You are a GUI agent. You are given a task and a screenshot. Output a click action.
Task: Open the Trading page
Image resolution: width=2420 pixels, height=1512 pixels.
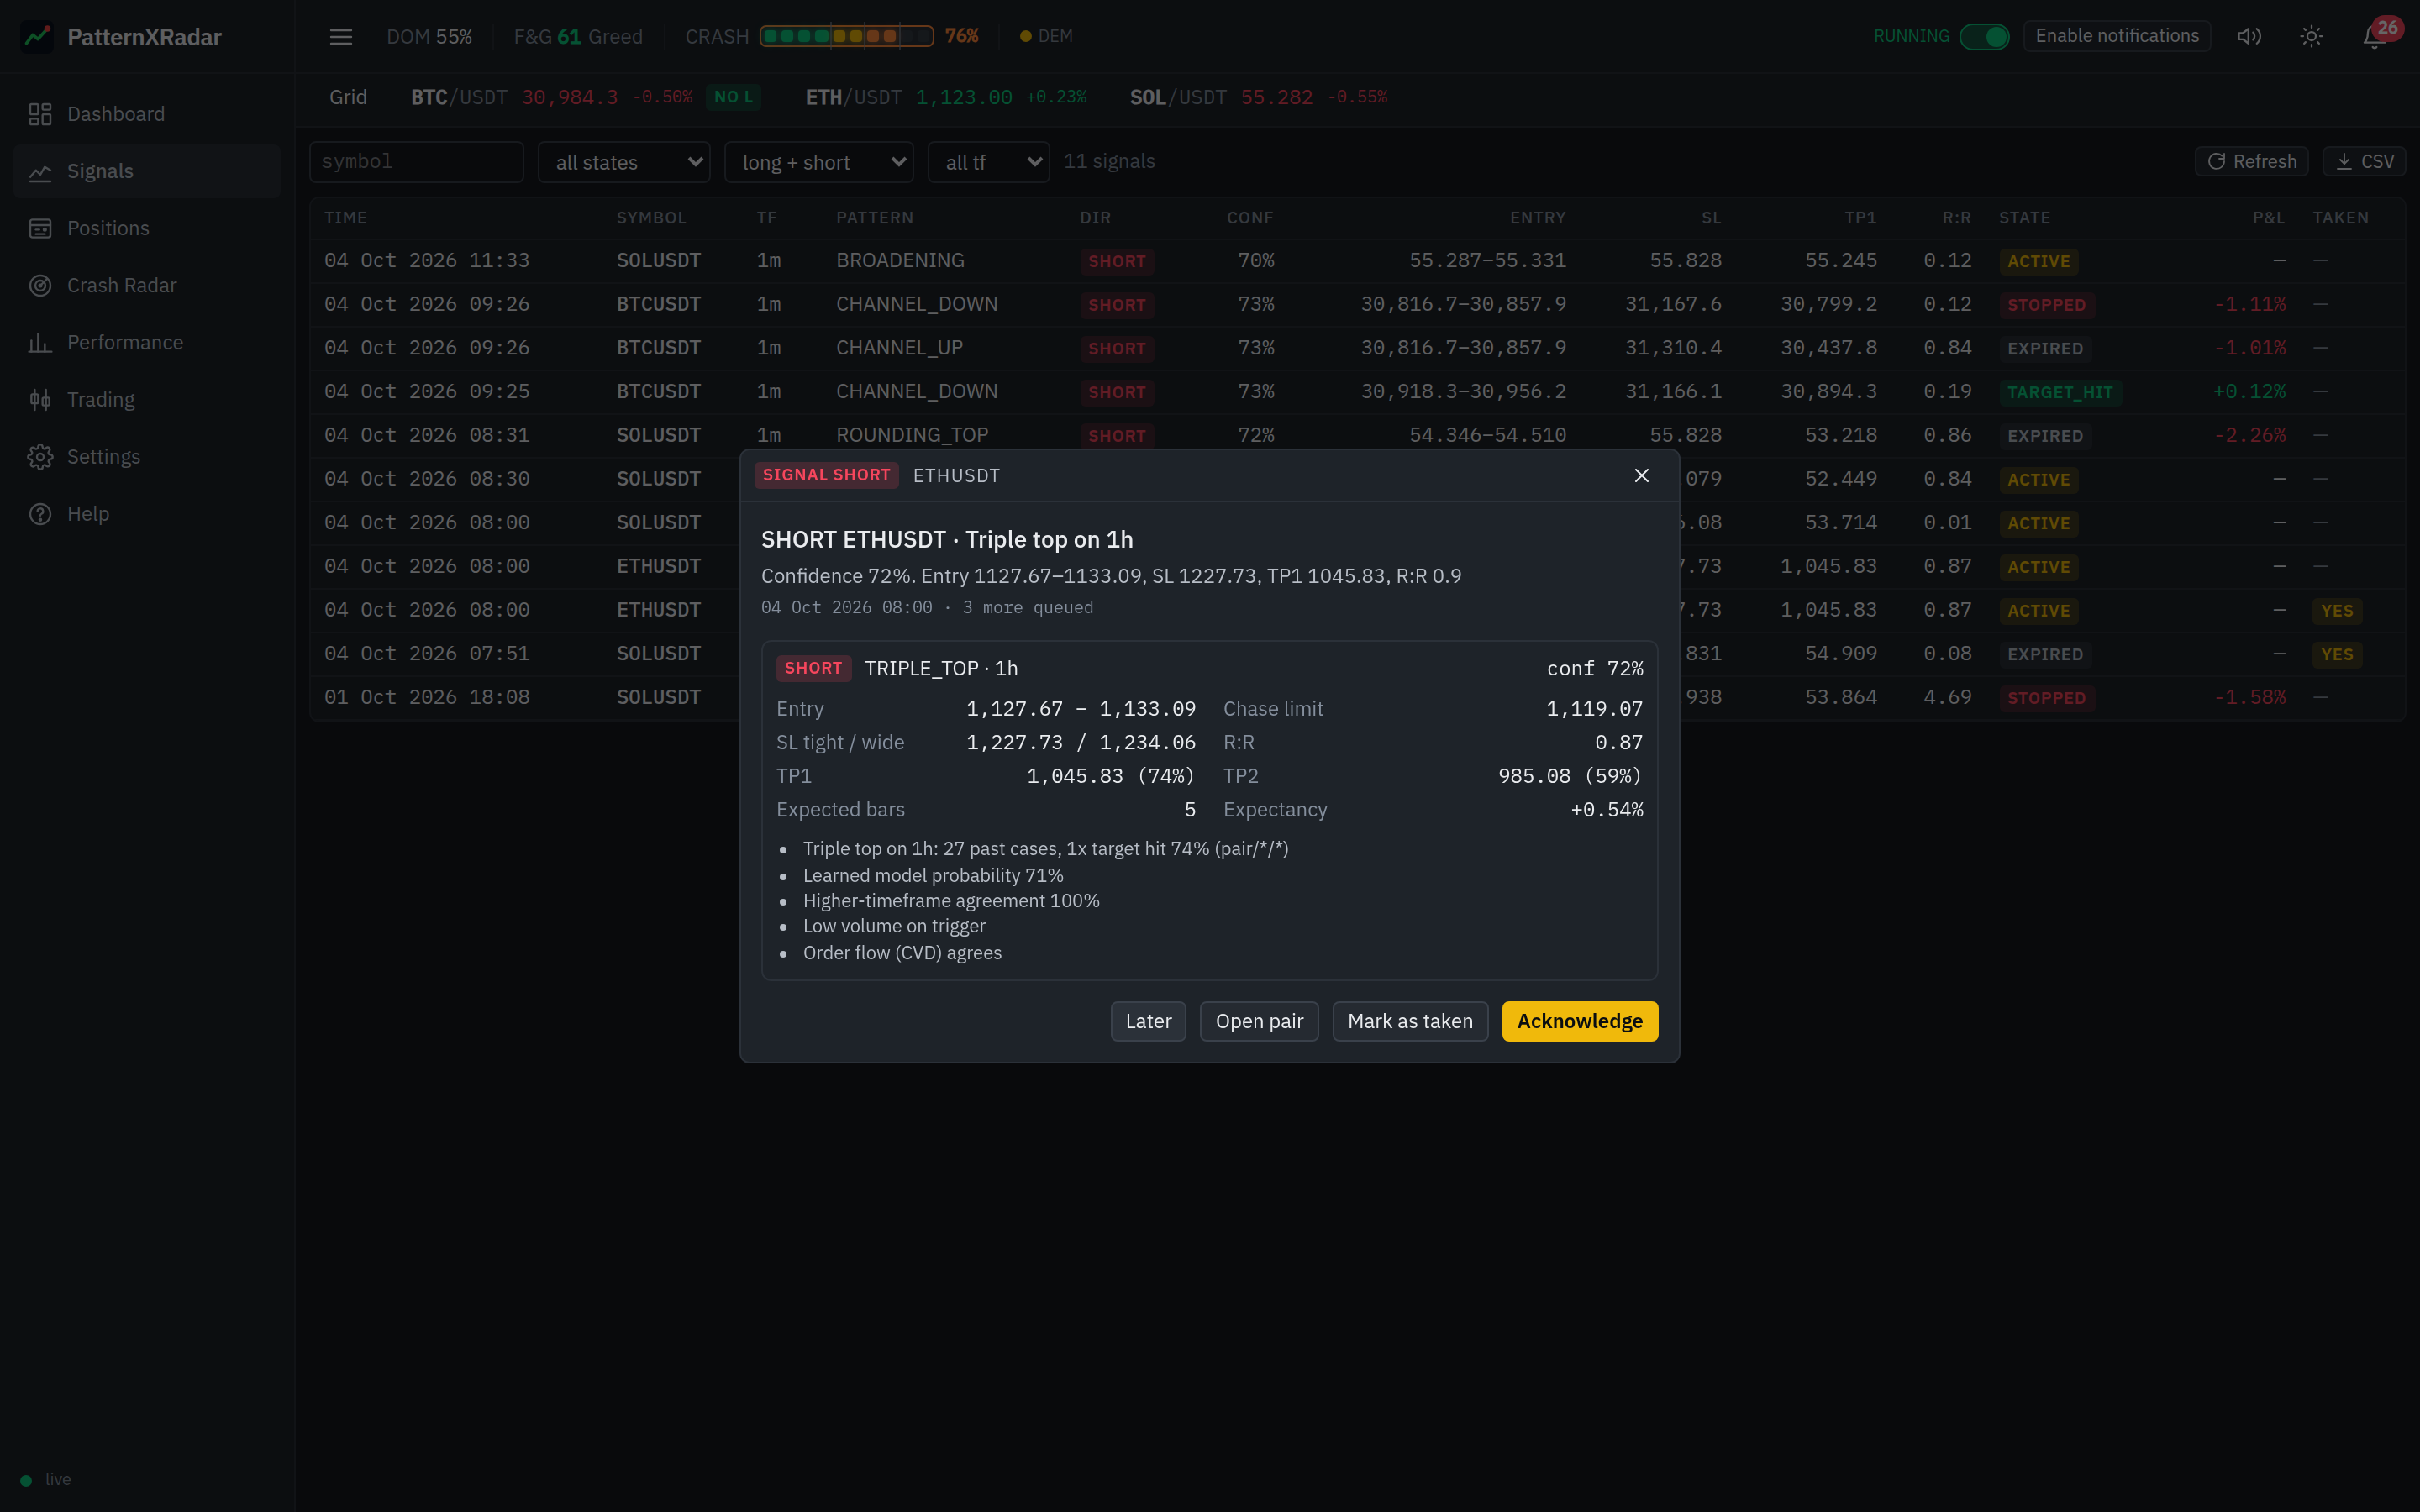tap(147, 399)
